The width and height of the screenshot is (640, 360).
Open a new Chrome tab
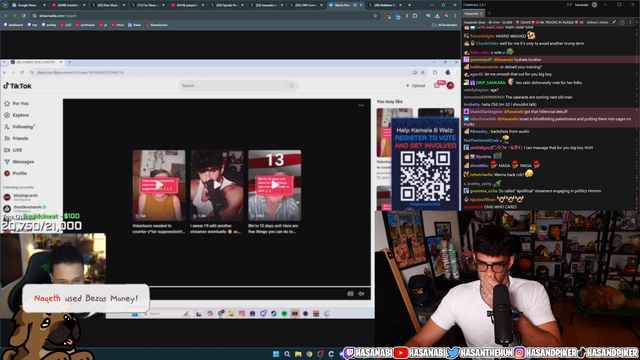(x=409, y=5)
